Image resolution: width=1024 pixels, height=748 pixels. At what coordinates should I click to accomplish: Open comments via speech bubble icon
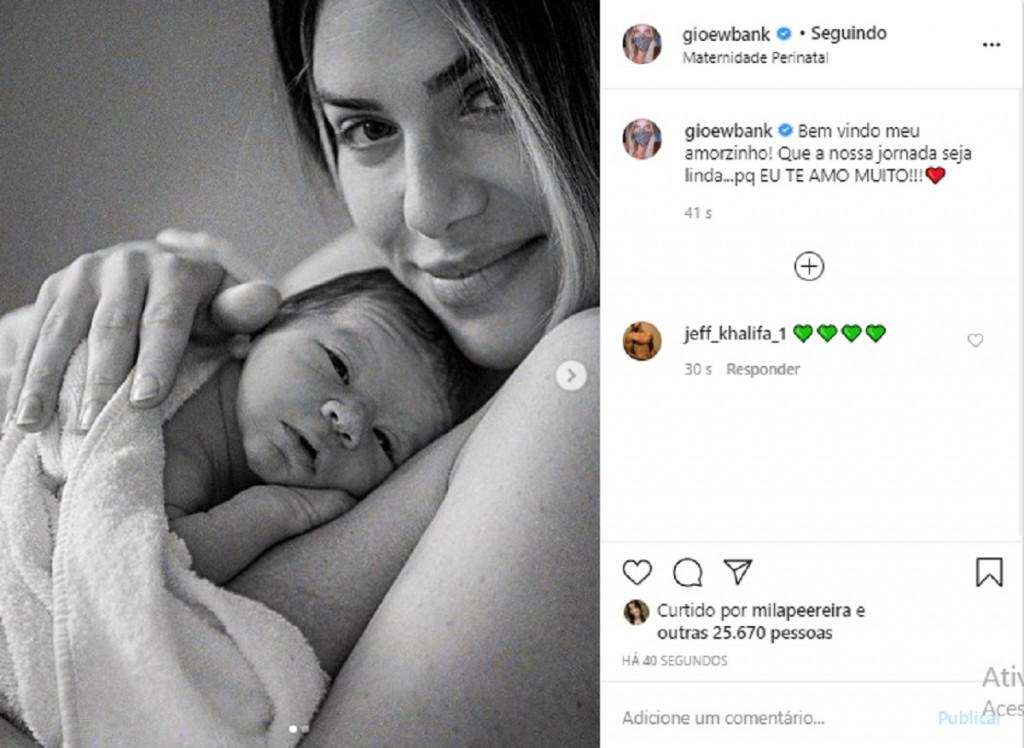pos(687,572)
